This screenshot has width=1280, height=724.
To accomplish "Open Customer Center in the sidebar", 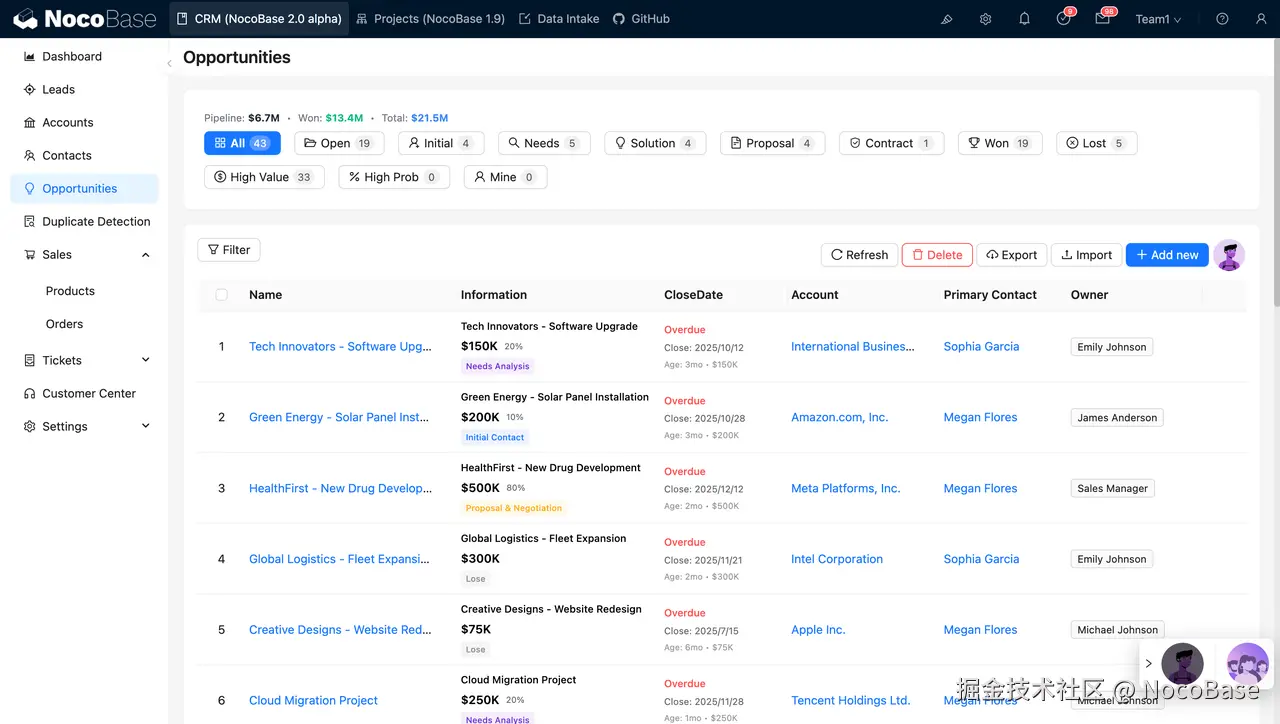I will coord(84,394).
